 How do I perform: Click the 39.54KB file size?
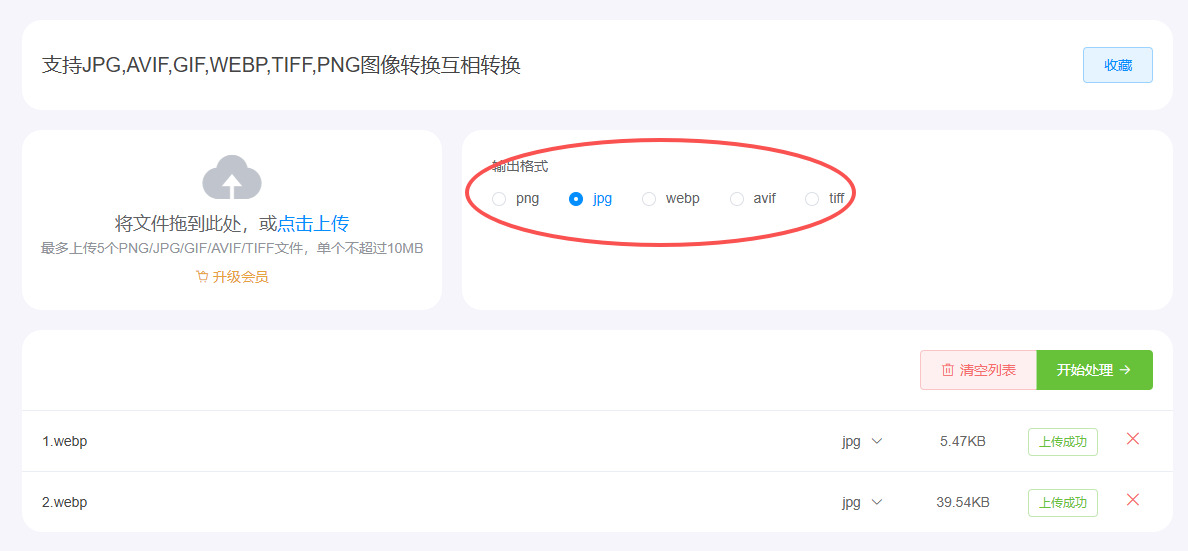(x=962, y=502)
